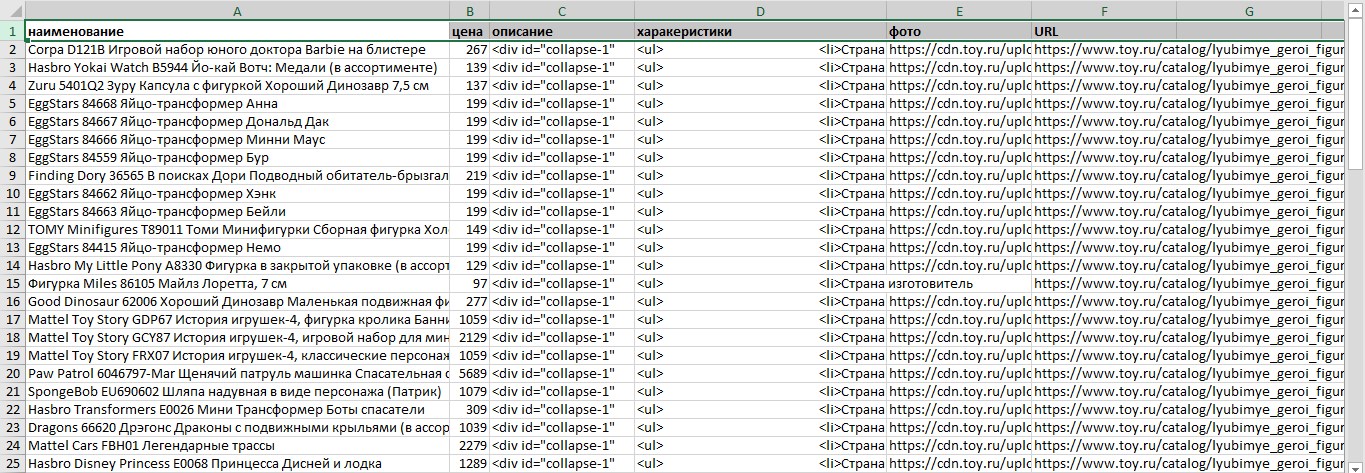This screenshot has height=473, width=1365.
Task: Select column F header
Action: click(x=1104, y=11)
